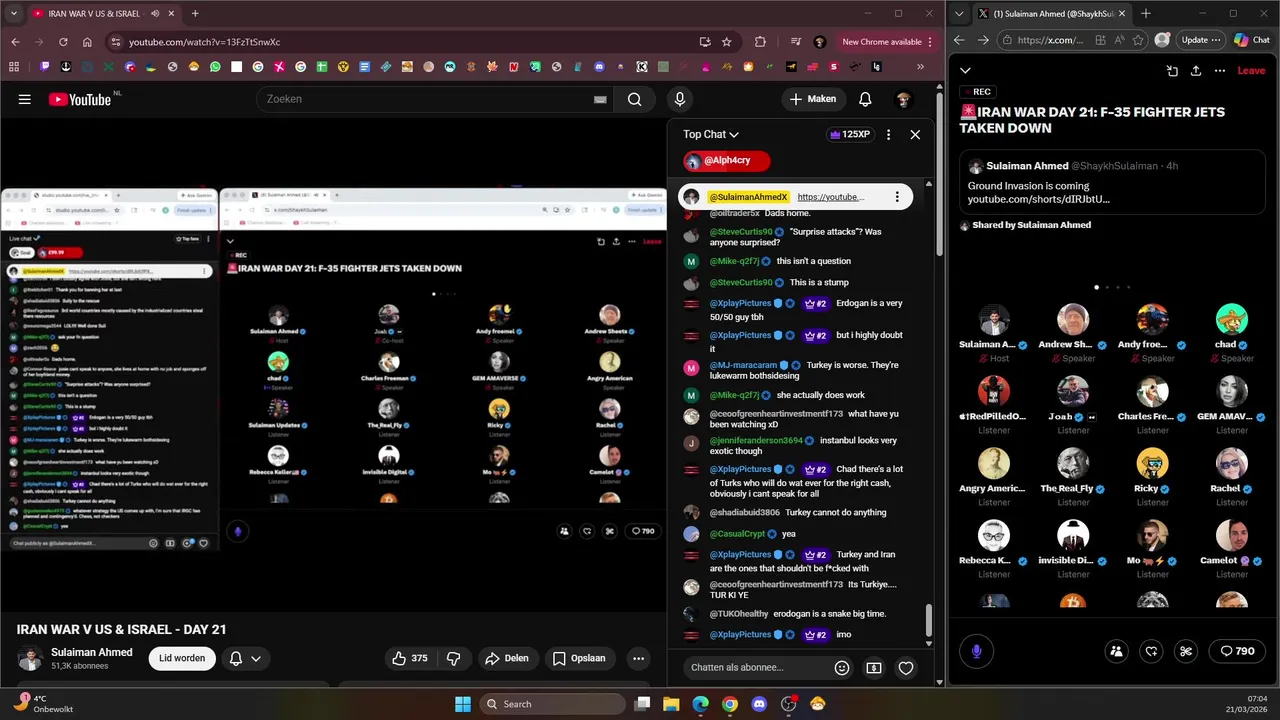This screenshot has height=720, width=1280.
Task: Open on-screen keyboard in YouTube search
Action: tap(600, 99)
